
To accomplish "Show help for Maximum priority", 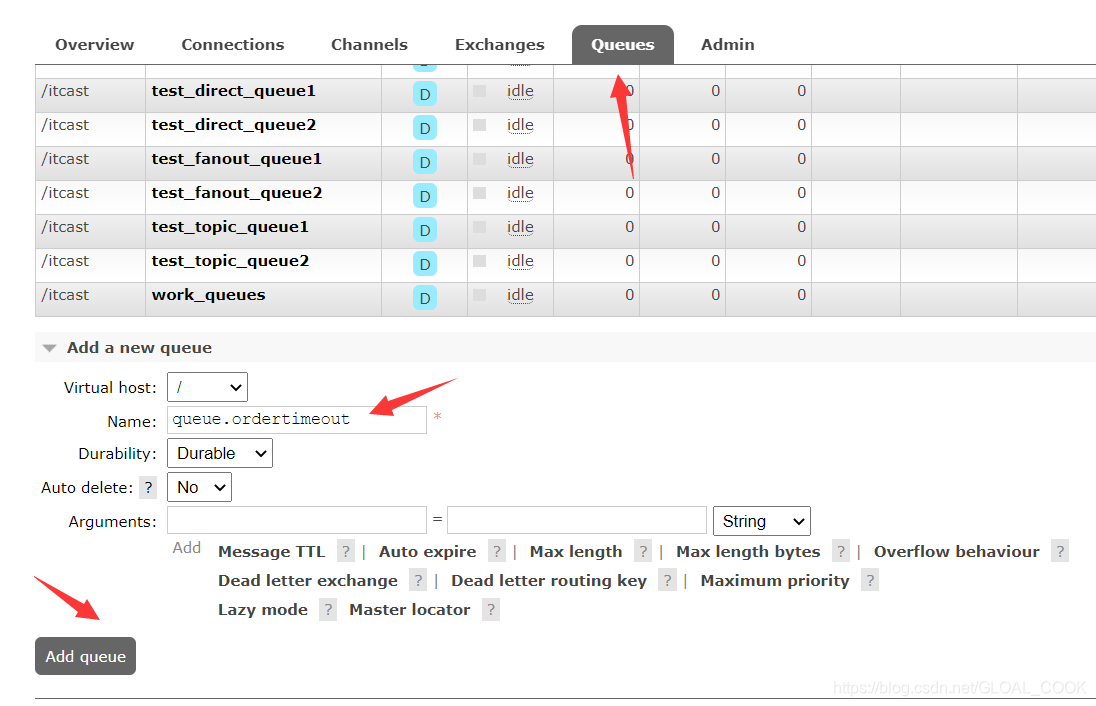I will 870,580.
